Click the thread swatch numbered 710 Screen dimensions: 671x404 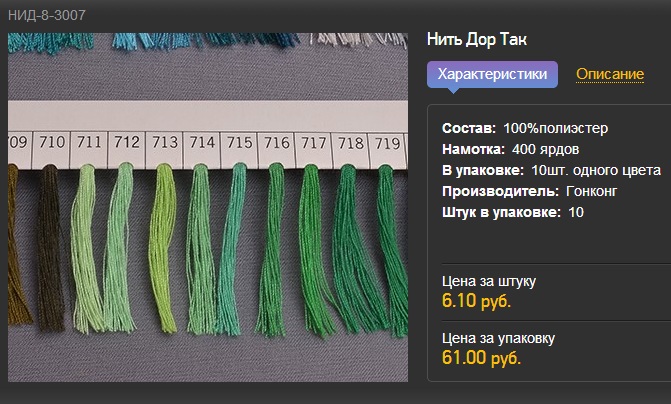tap(50, 247)
